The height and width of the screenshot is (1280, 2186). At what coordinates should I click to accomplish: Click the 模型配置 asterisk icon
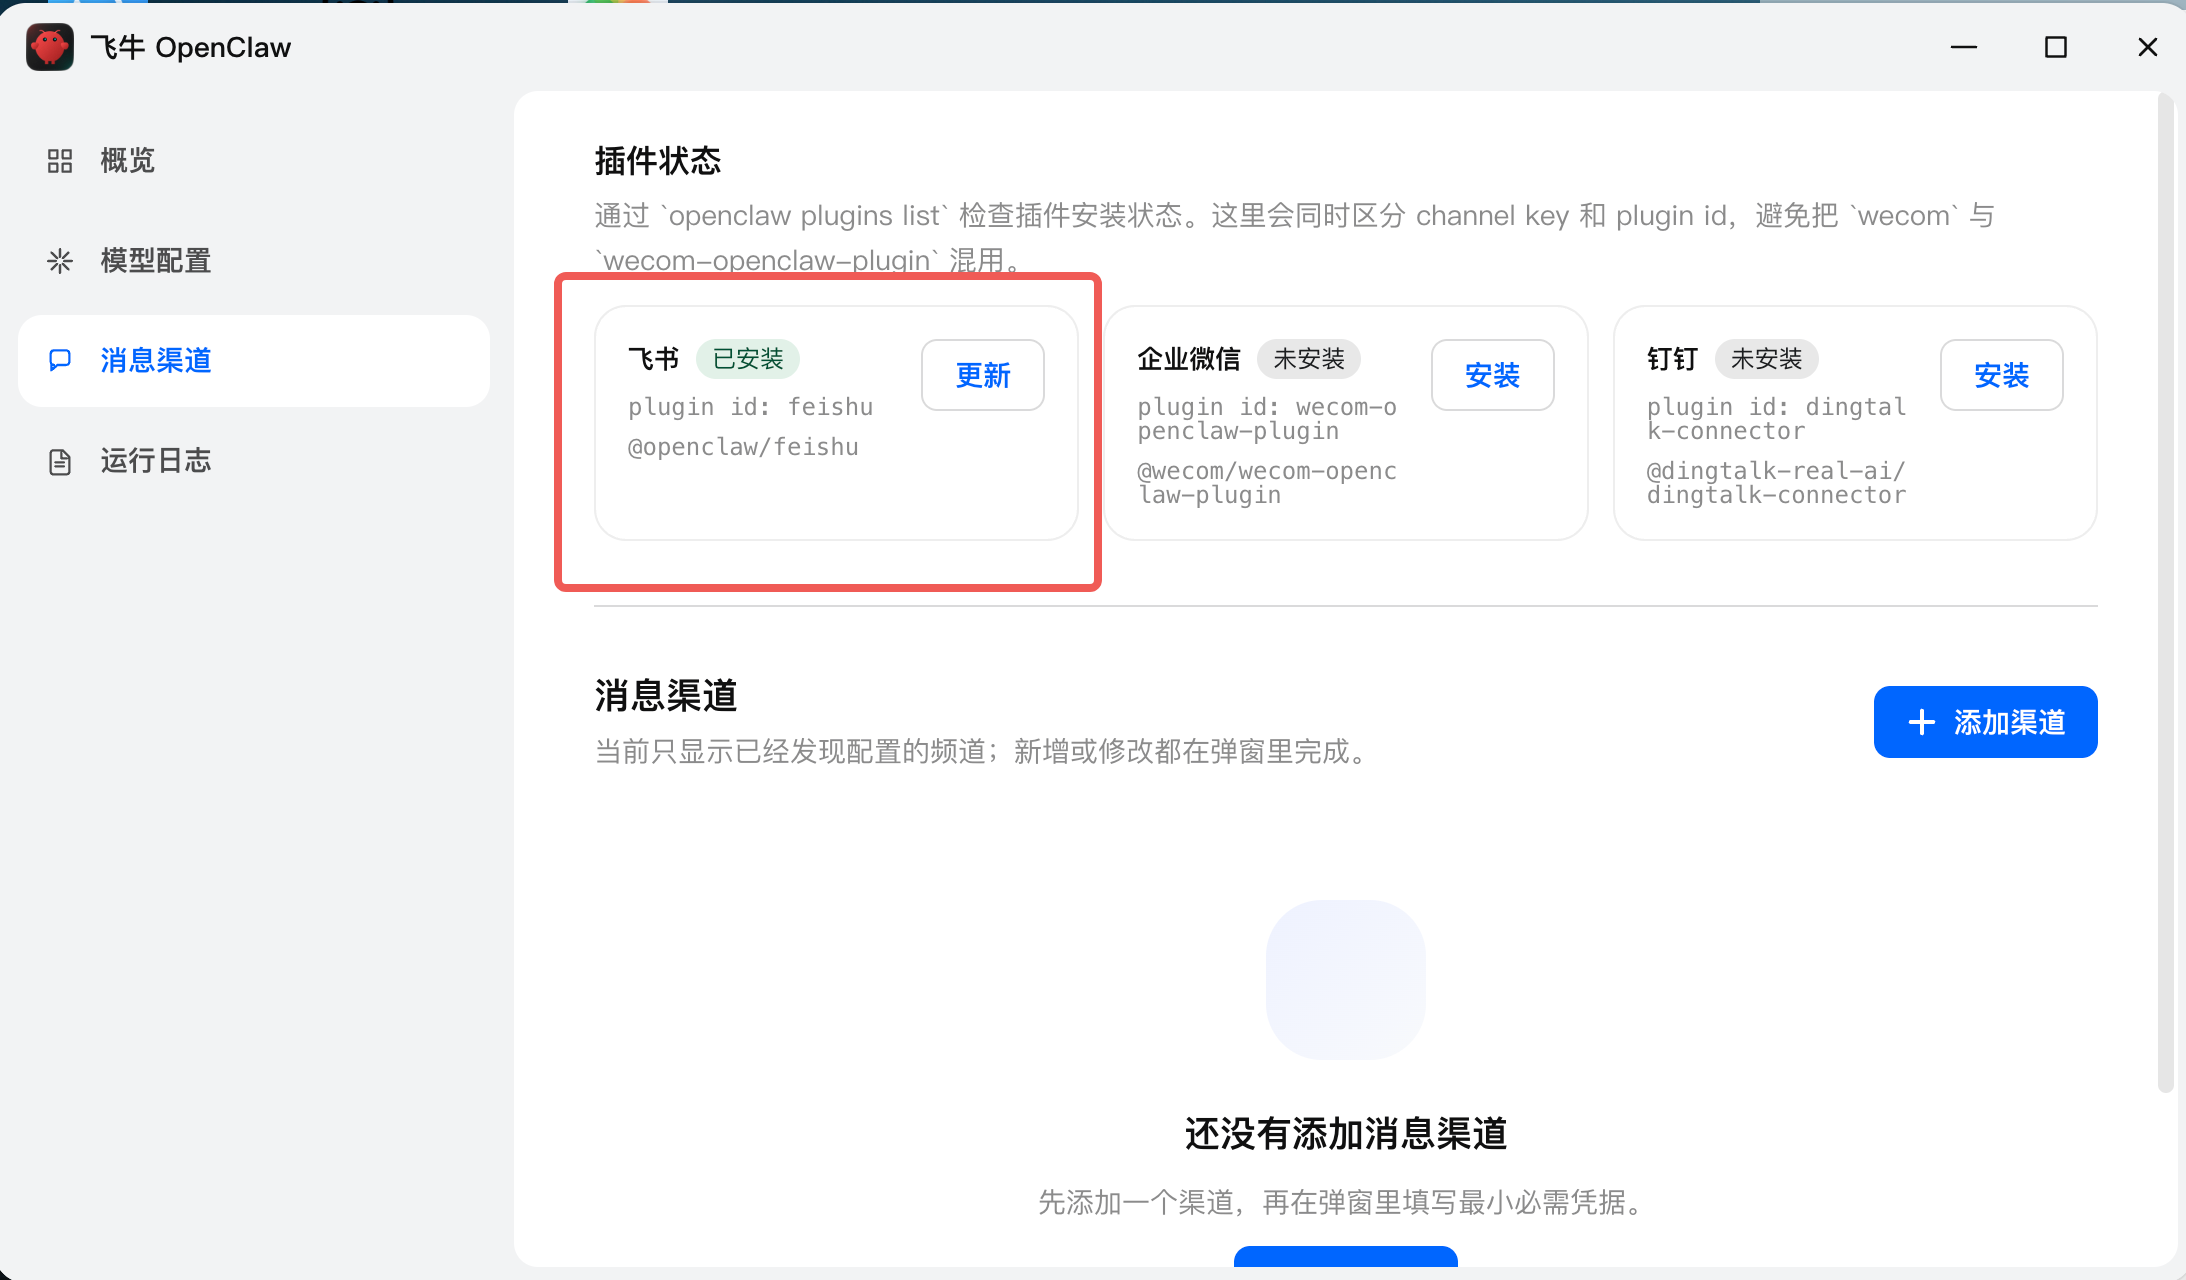pos(60,261)
